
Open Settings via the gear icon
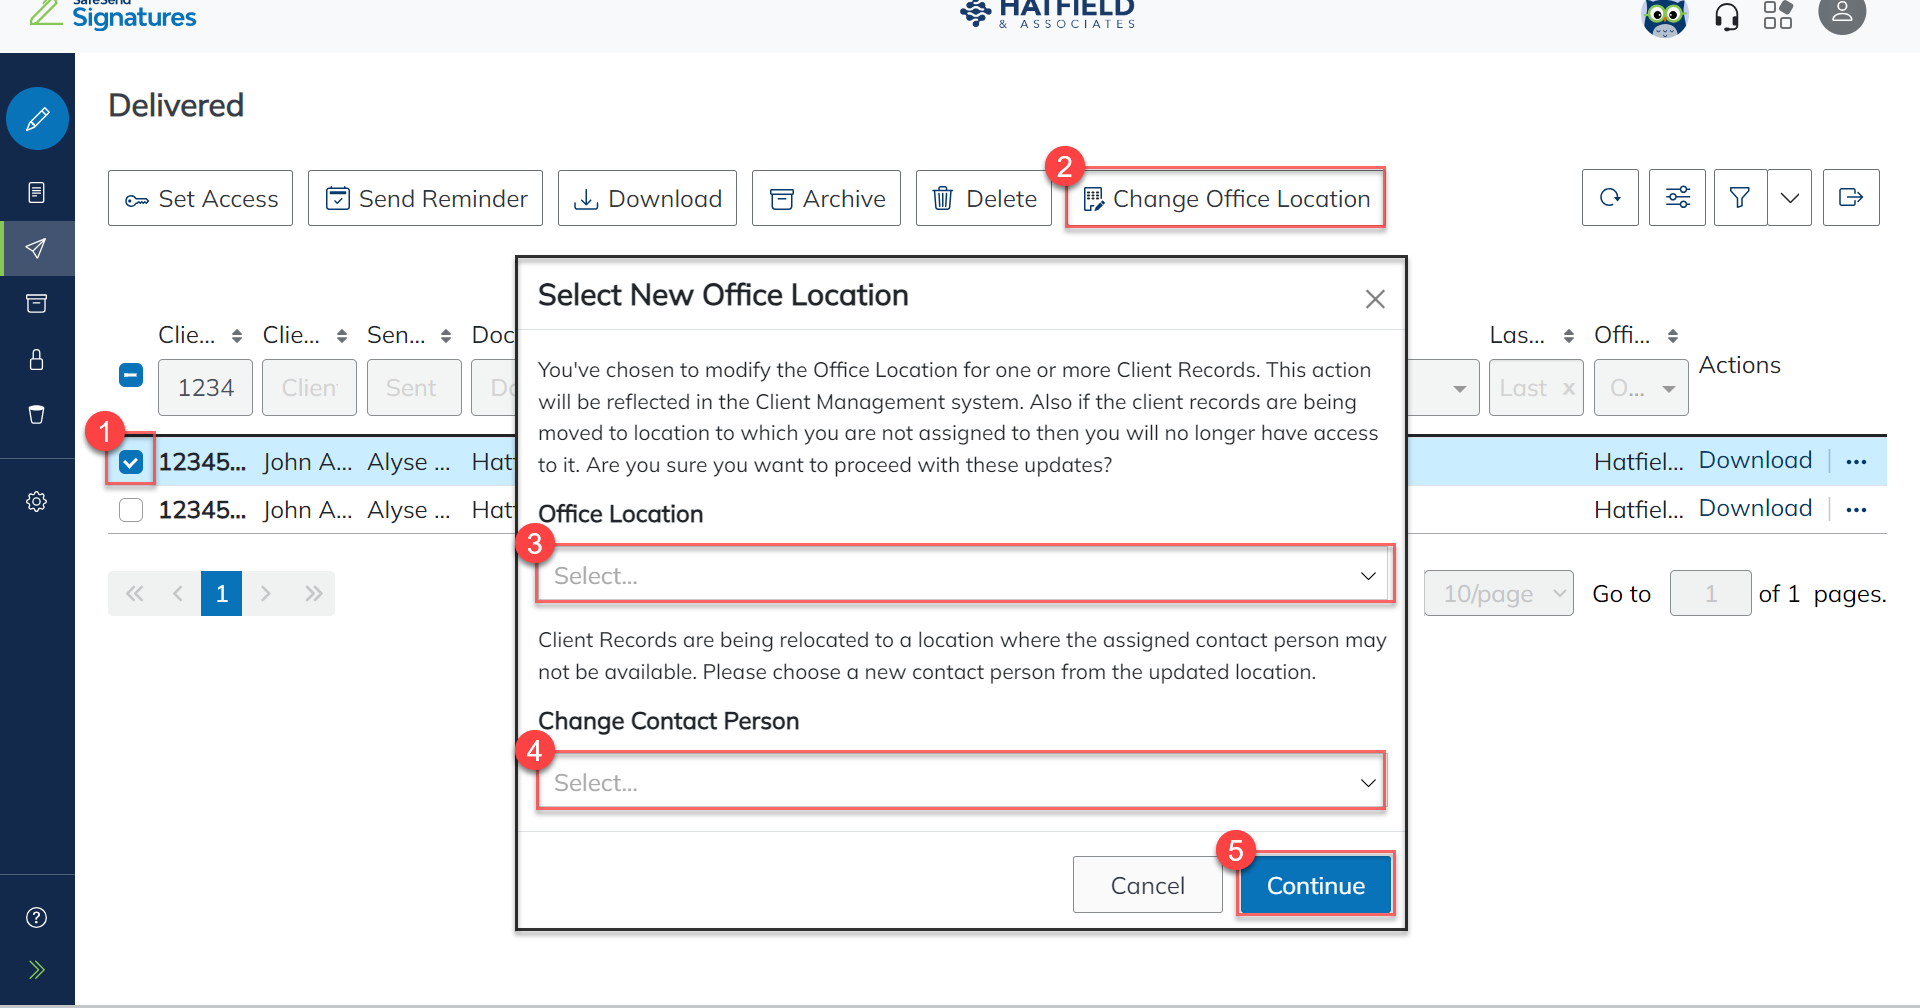point(37,501)
